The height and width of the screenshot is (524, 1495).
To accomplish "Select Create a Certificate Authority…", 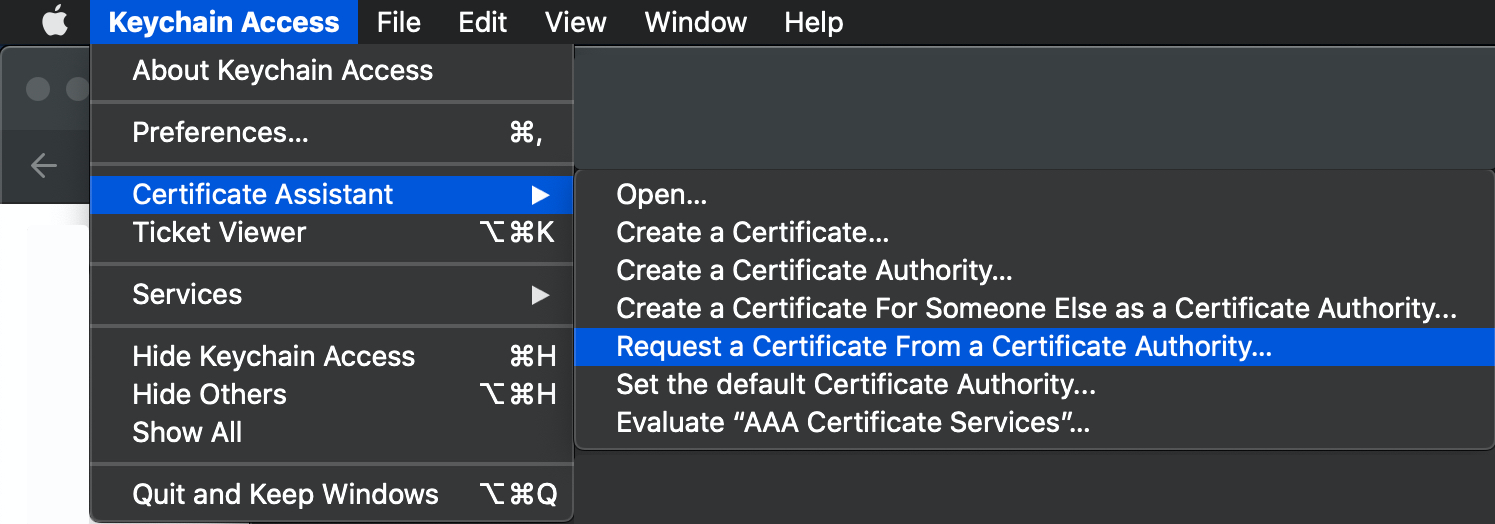I will pyautogui.click(x=1035, y=270).
